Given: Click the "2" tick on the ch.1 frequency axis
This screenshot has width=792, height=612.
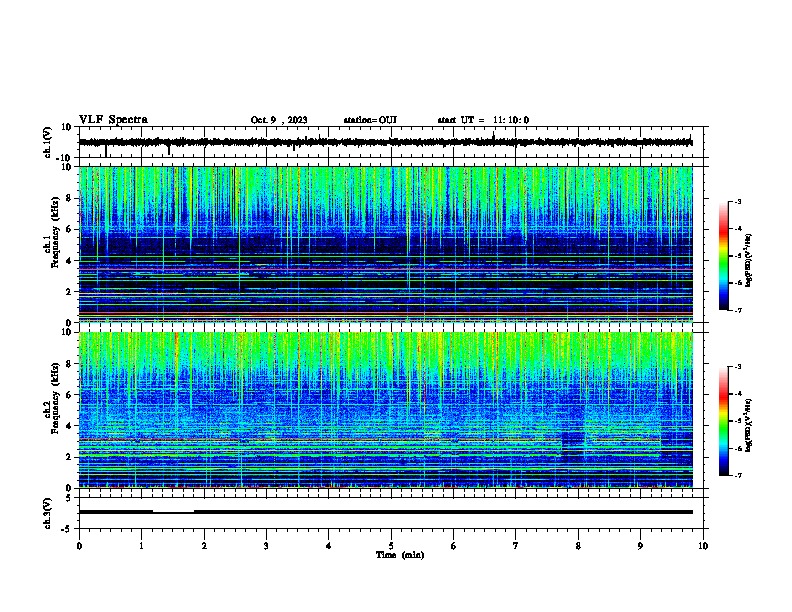Looking at the screenshot, I should tap(70, 292).
